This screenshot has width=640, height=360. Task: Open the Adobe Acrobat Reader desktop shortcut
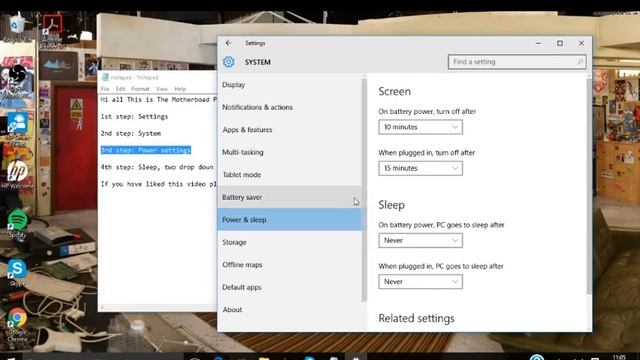[52, 31]
